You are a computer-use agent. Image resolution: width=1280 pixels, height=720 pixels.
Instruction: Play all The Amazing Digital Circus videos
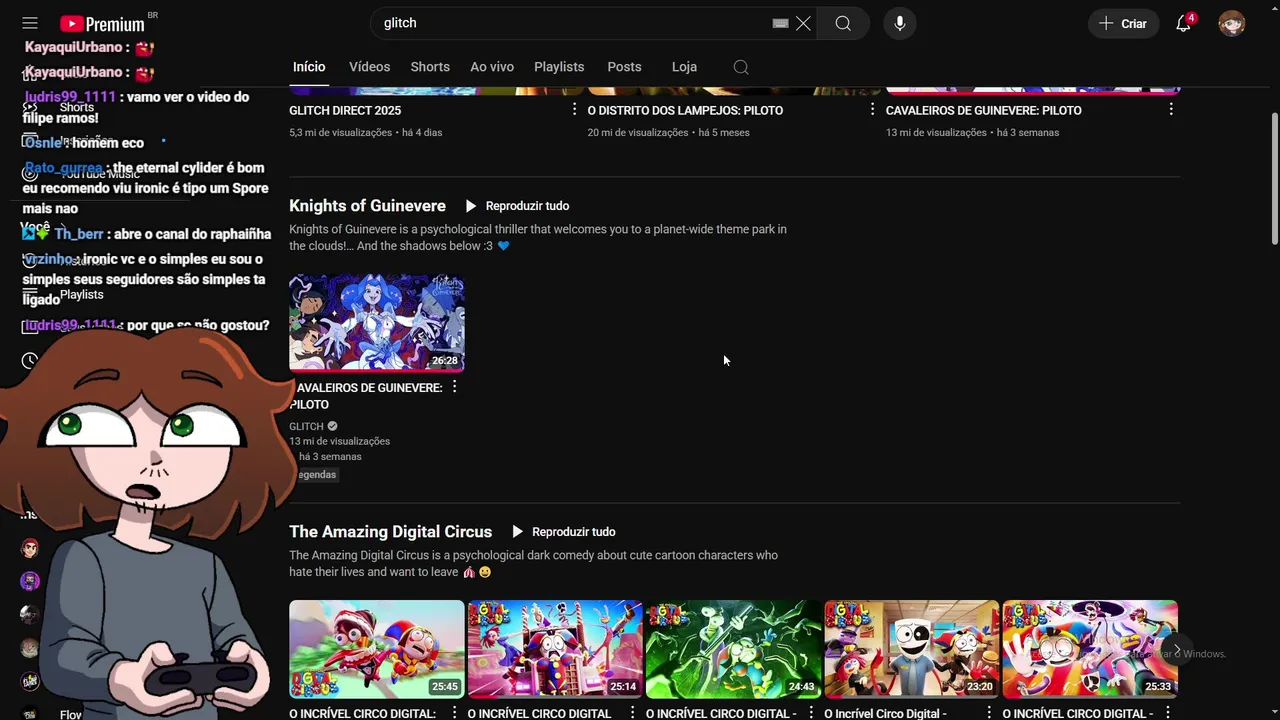563,532
